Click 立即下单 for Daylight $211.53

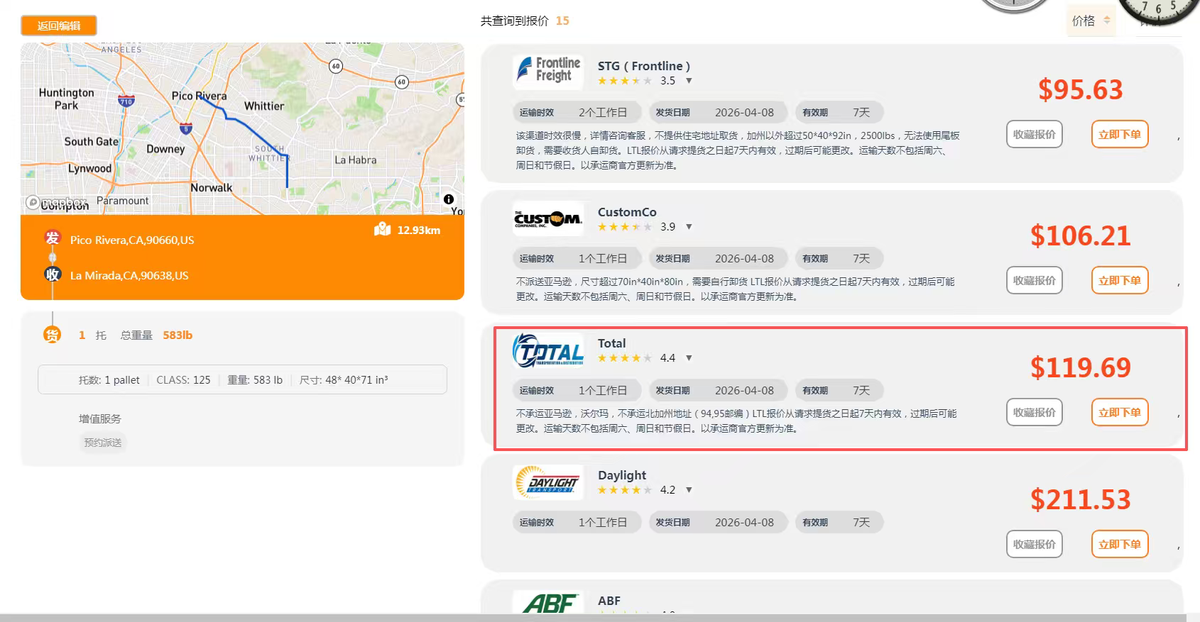point(1120,544)
